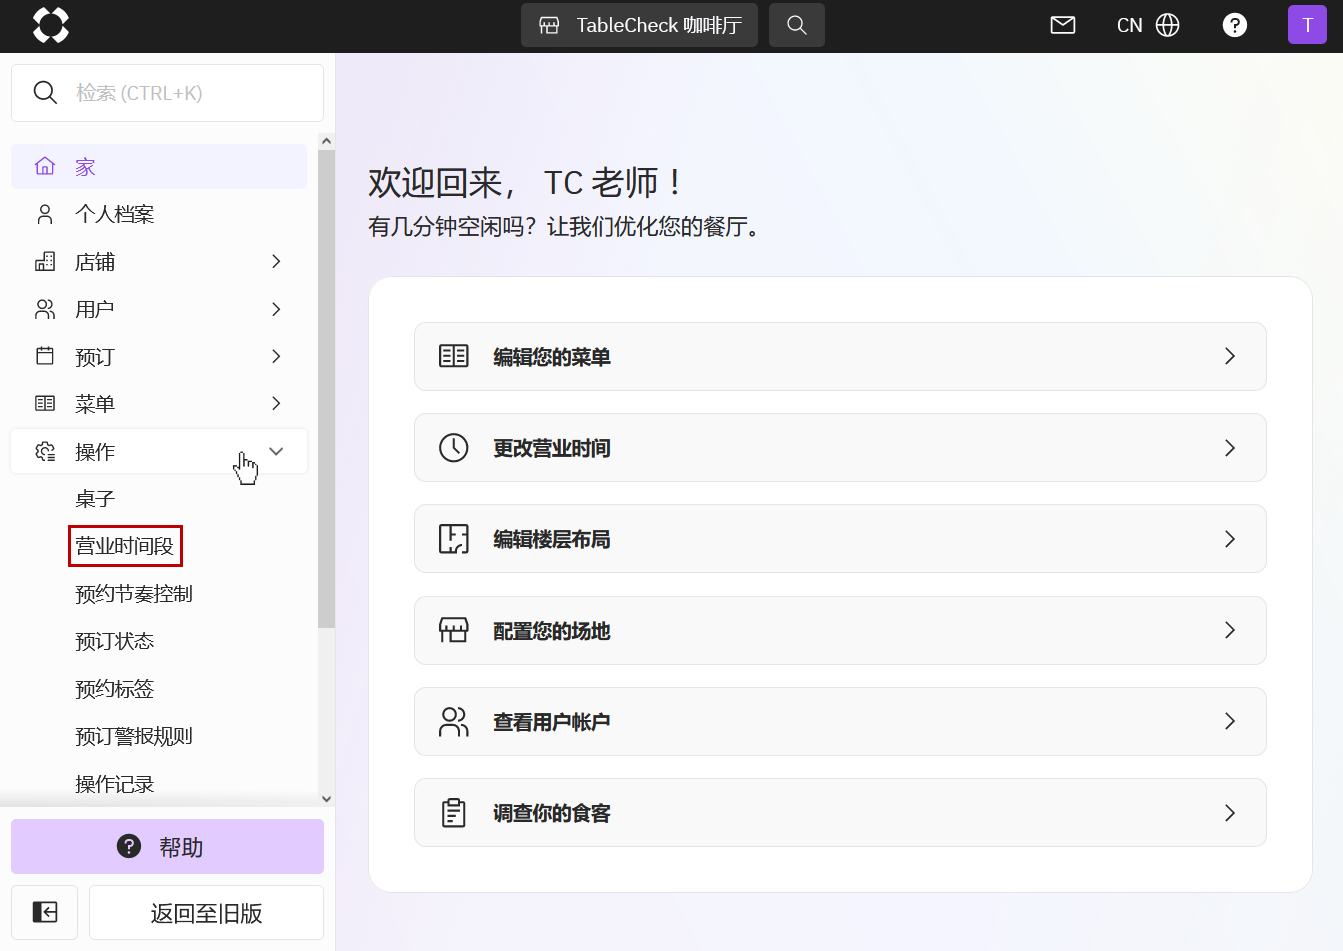Click the 店铺 building icon

[45, 261]
